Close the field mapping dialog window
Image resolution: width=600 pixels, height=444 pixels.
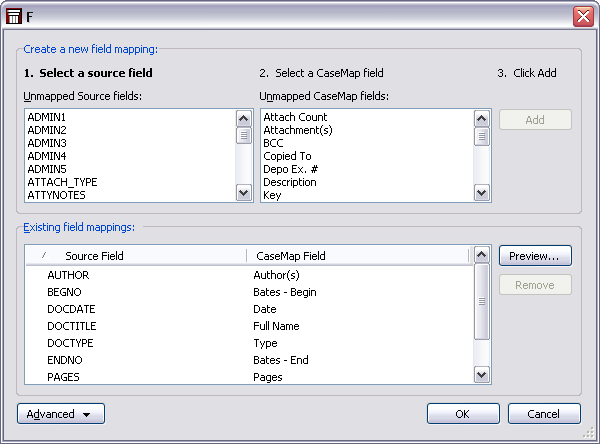pyautogui.click(x=584, y=16)
